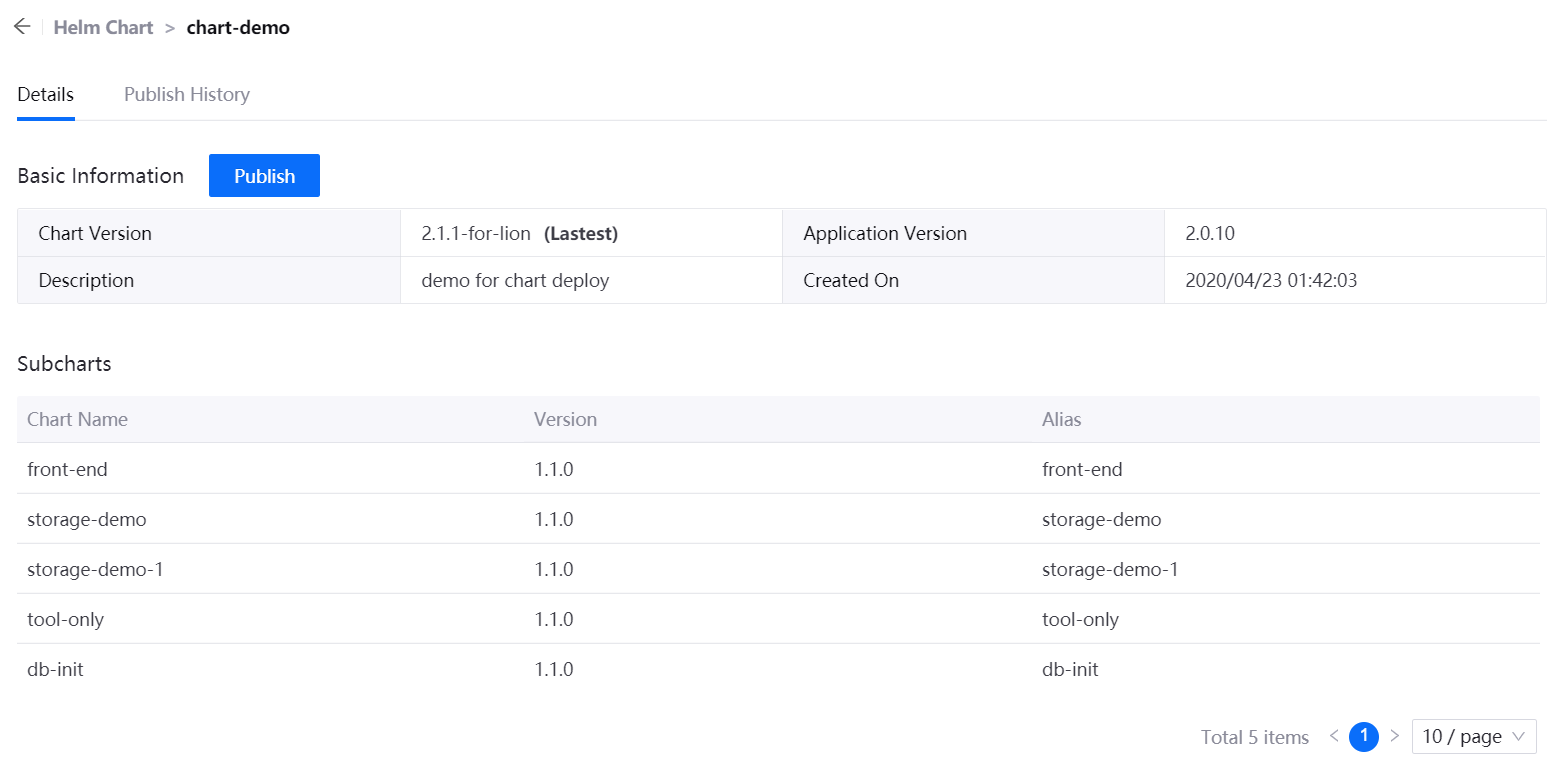Viewport: 1553px width, 762px height.
Task: Click the next page arrow in pagination
Action: tap(1394, 736)
